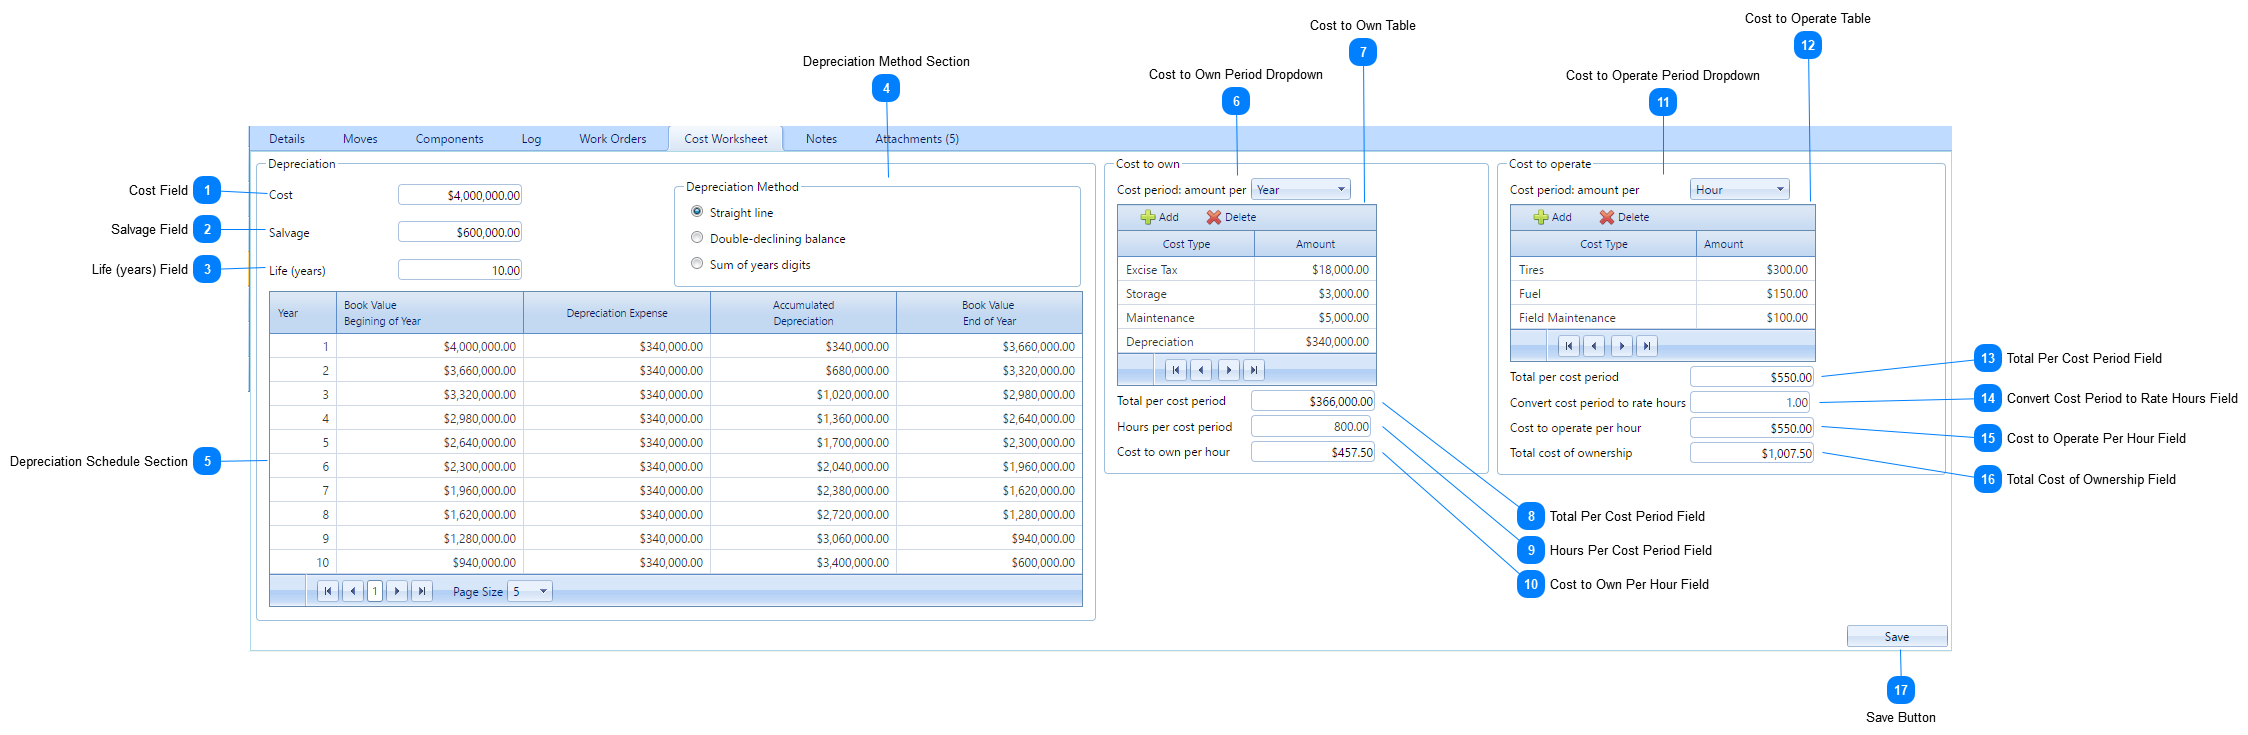Go to last page of depreciation schedule
2248x735 pixels.
pyautogui.click(x=422, y=591)
